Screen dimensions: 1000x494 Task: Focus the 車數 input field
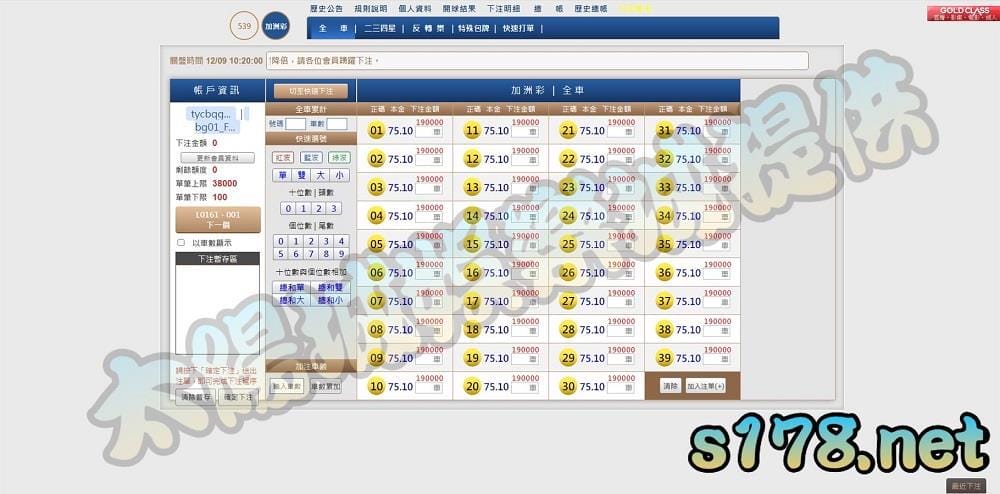point(337,124)
